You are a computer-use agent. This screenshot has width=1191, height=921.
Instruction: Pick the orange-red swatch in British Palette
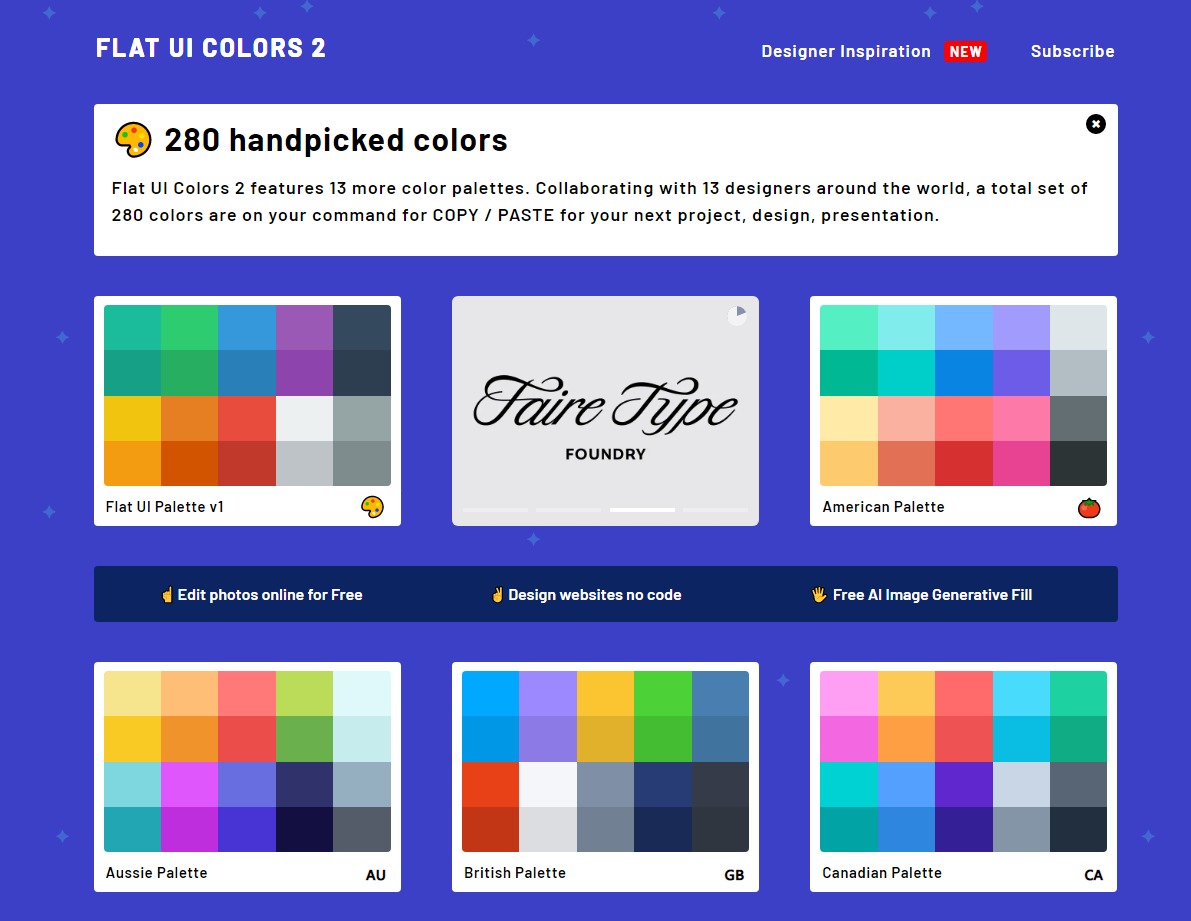point(490,784)
